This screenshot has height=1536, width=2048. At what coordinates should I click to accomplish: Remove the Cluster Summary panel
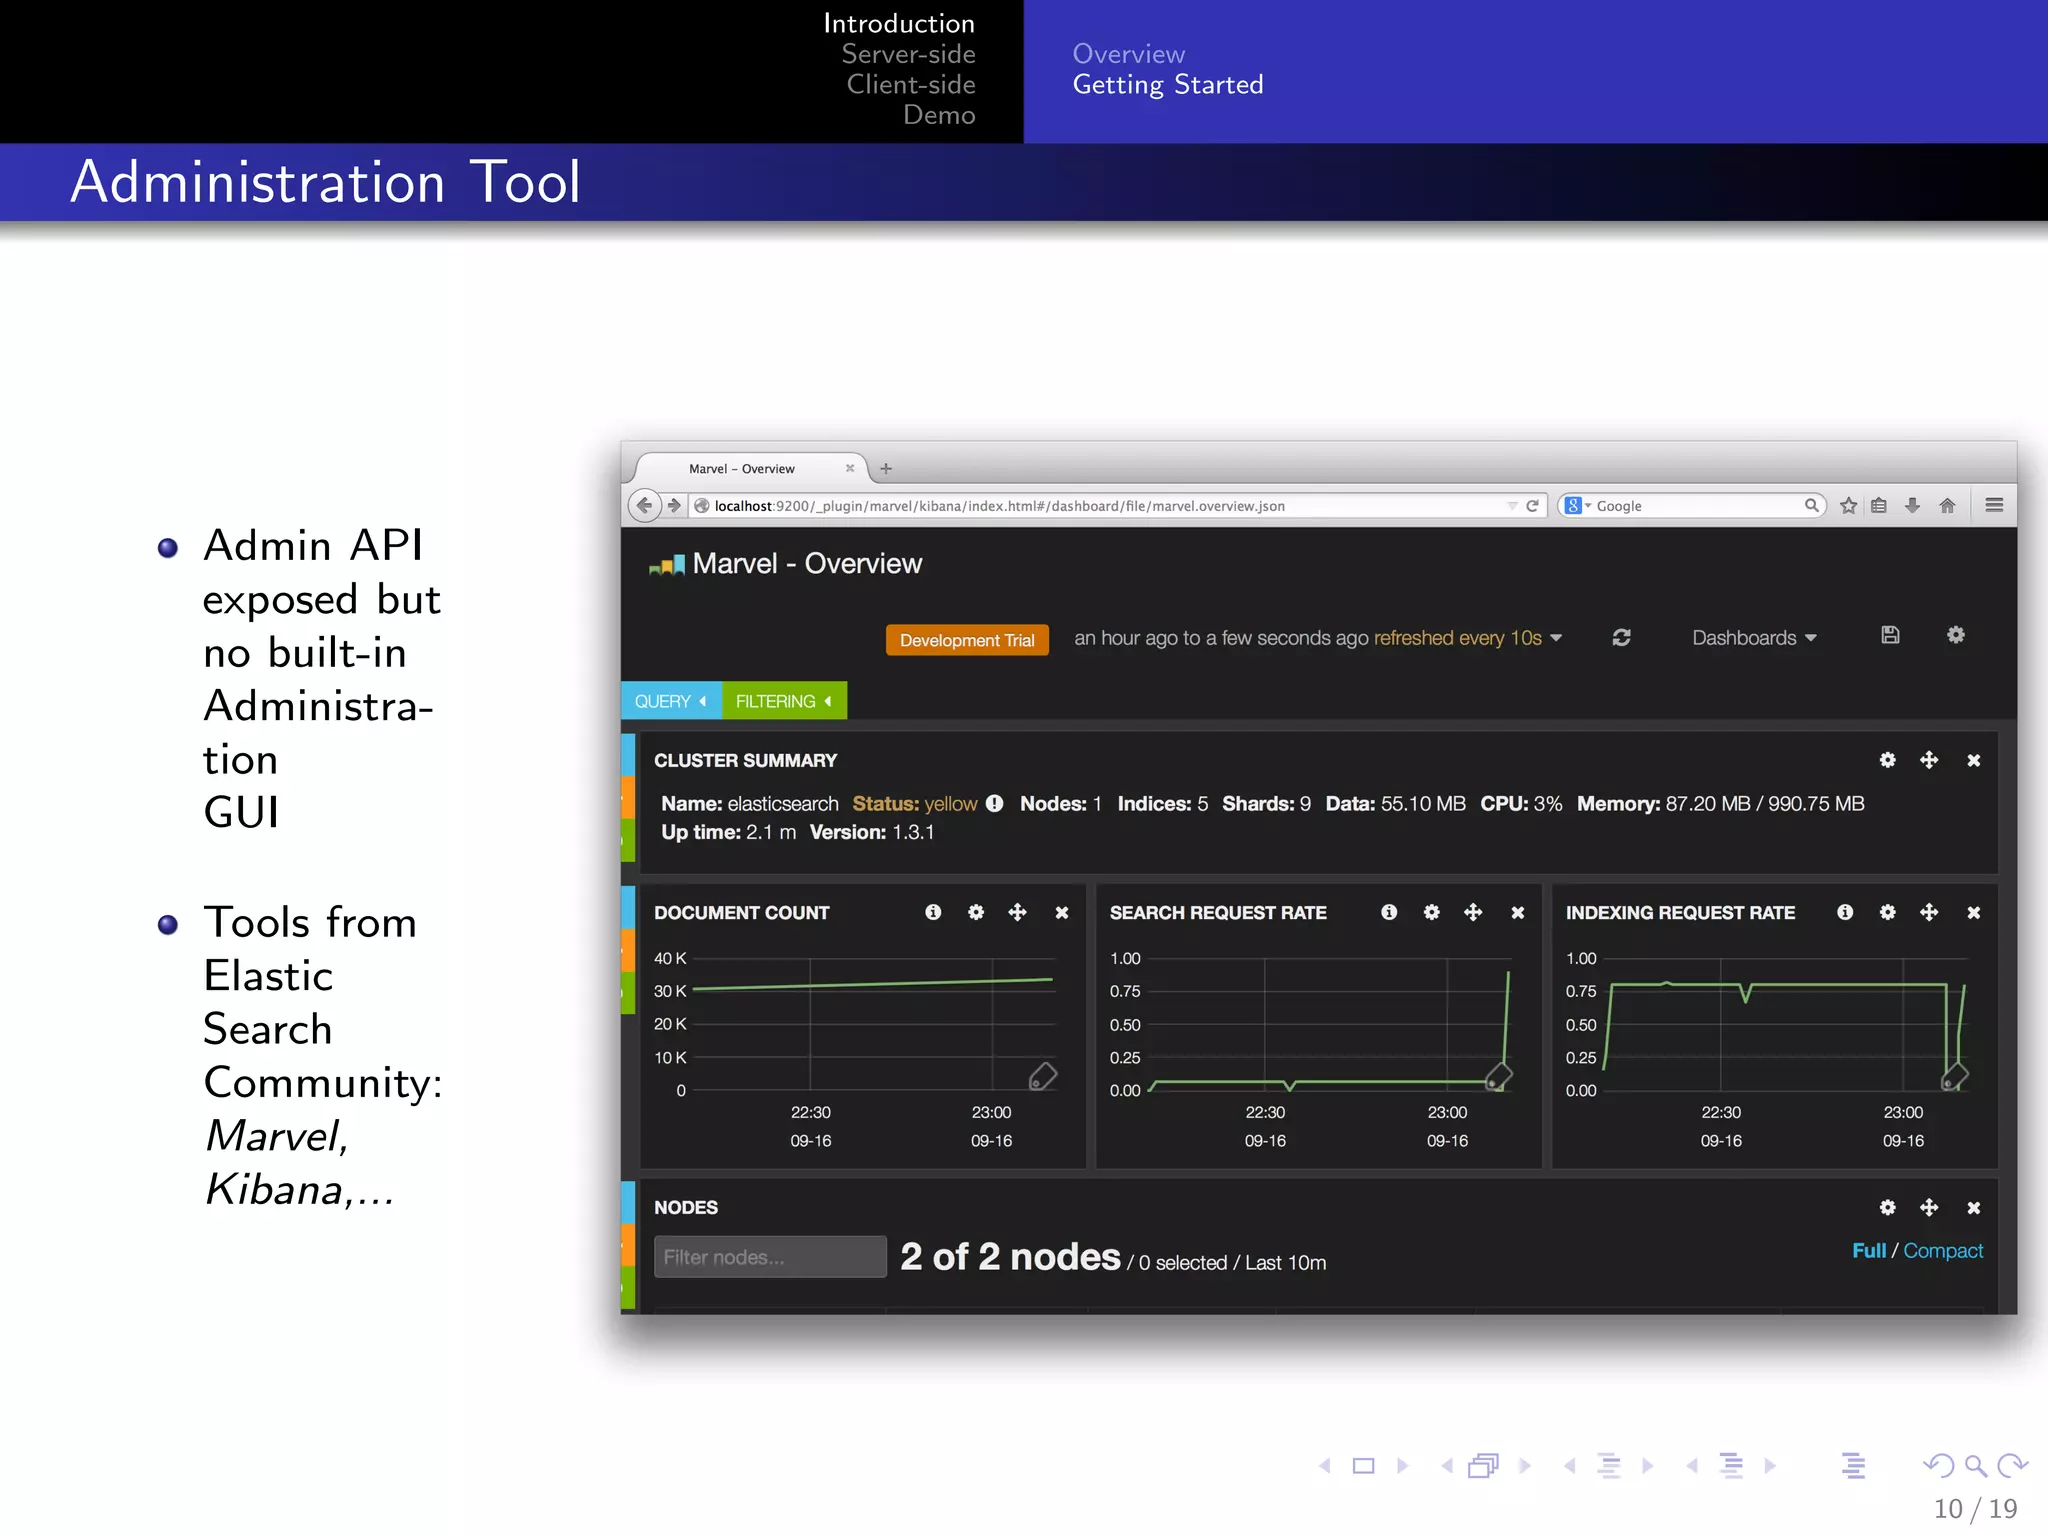pyautogui.click(x=1973, y=761)
